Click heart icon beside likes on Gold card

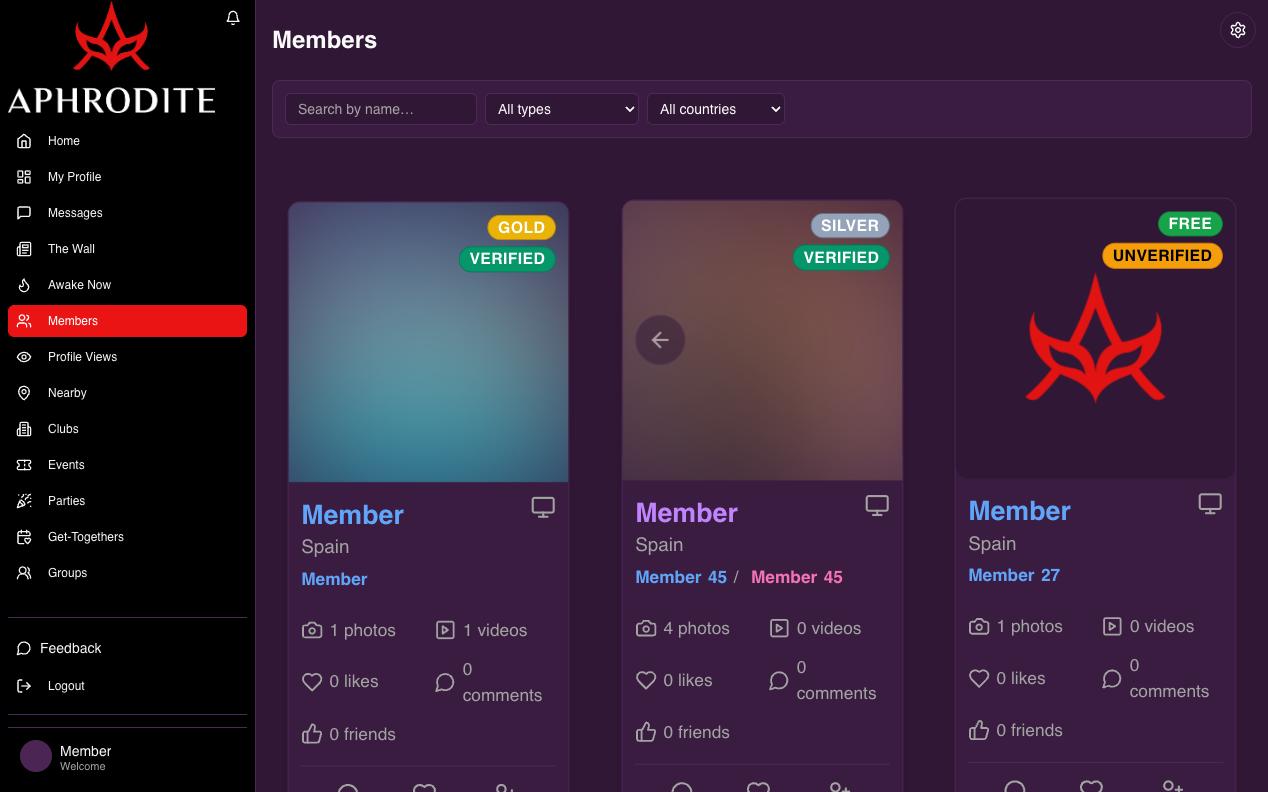pos(312,682)
